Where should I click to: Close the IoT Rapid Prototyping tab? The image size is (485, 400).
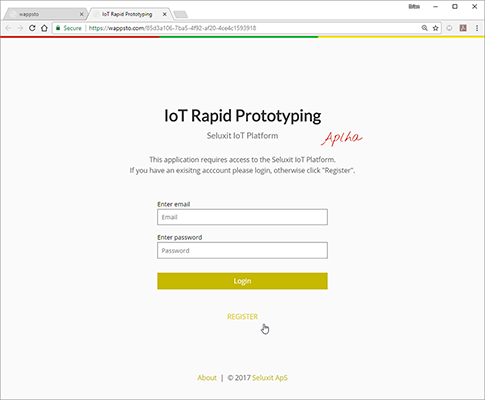click(165, 14)
